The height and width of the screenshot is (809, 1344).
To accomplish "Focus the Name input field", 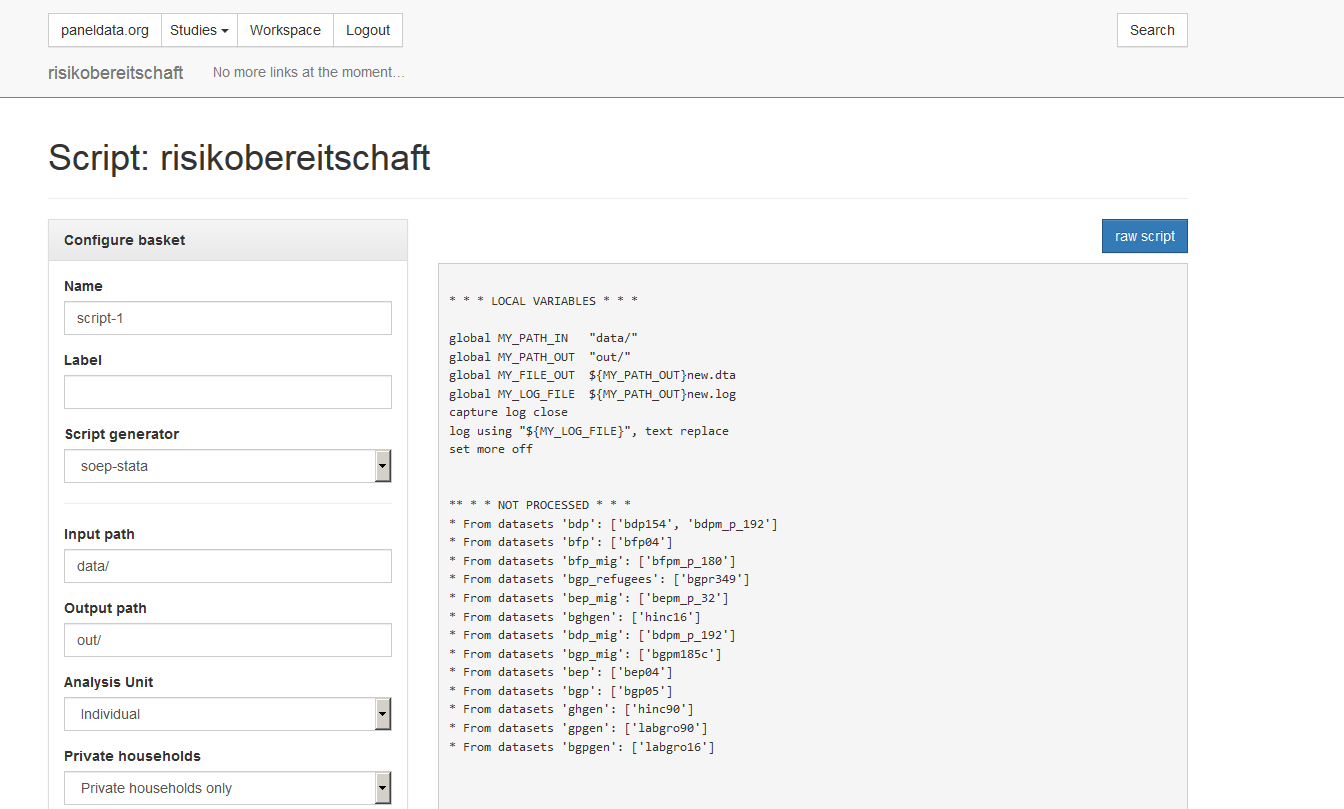I will (228, 318).
